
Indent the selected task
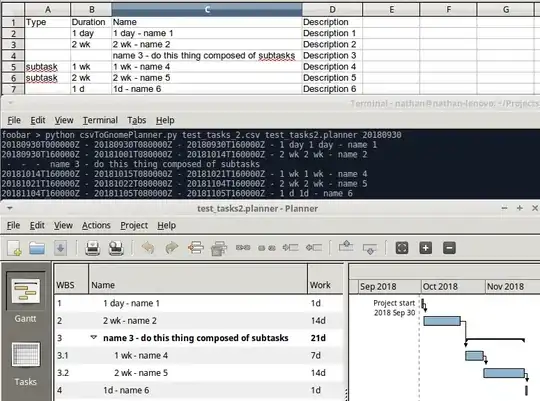click(290, 247)
